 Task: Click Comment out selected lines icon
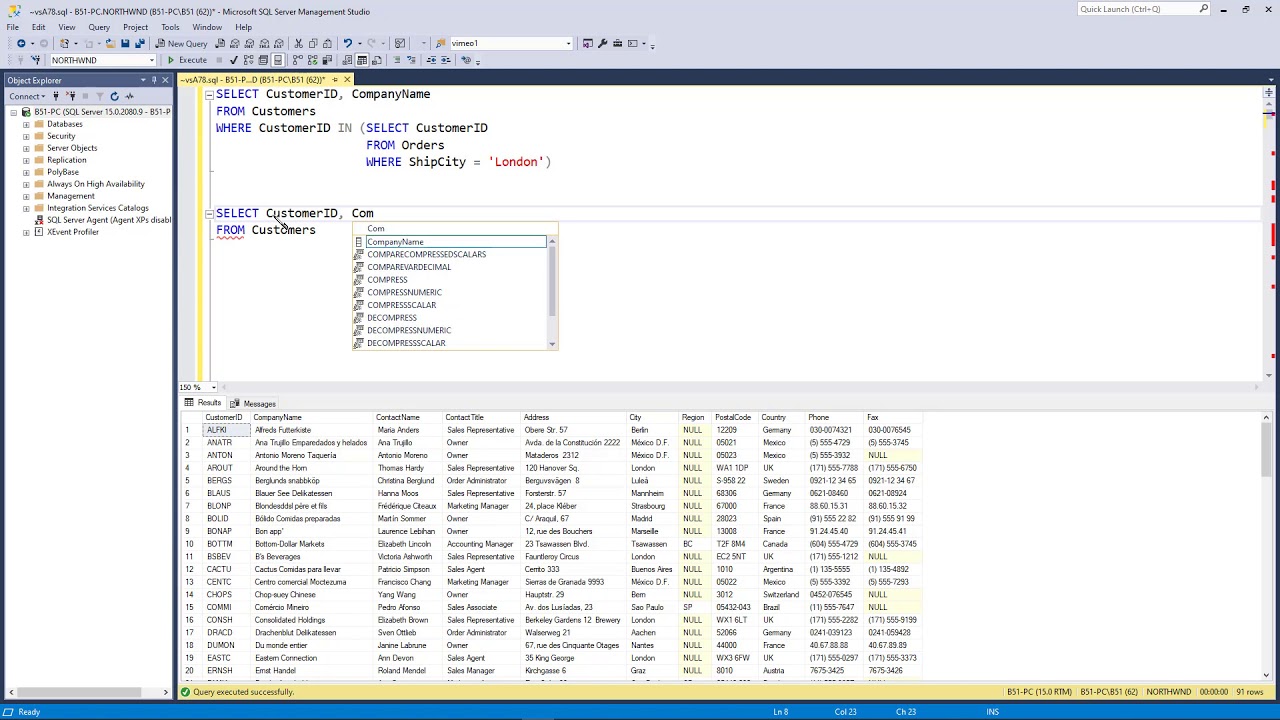point(396,60)
